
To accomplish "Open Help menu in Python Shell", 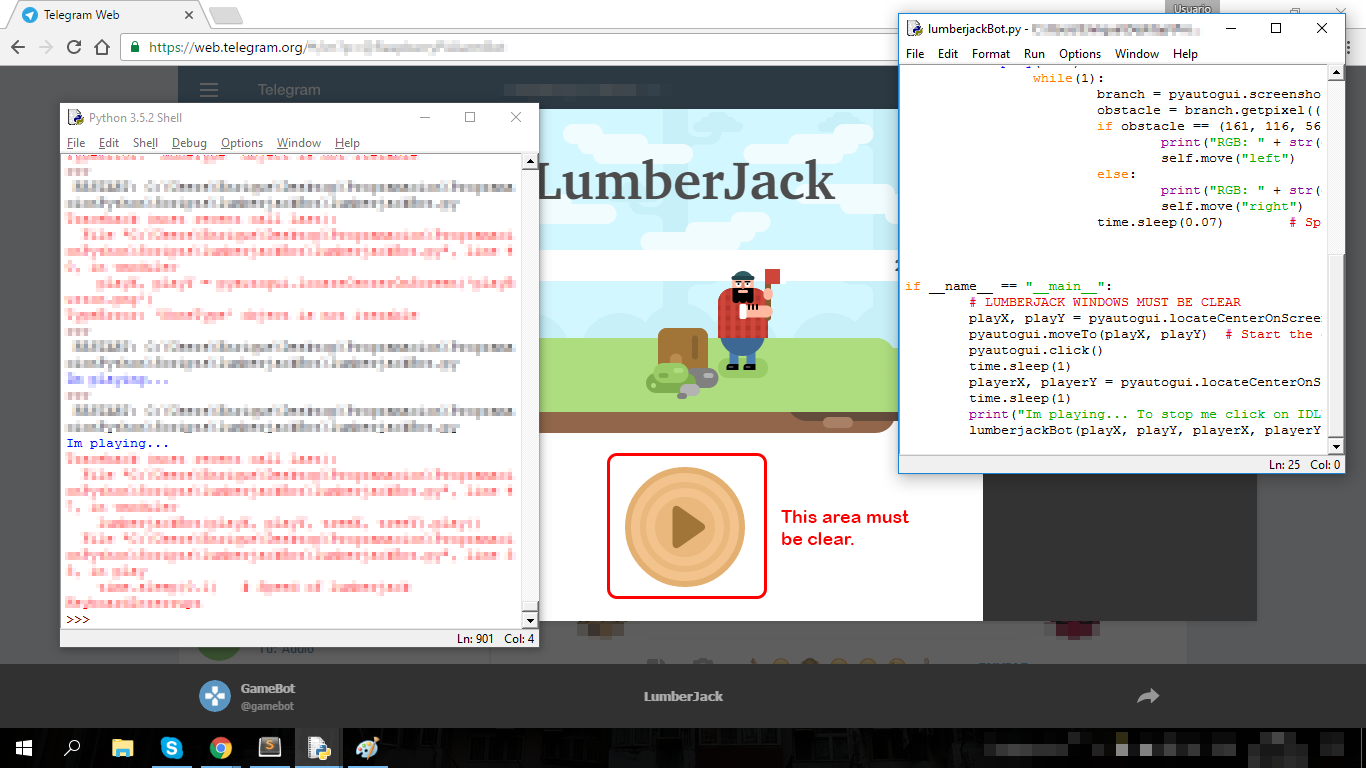I will click(347, 143).
